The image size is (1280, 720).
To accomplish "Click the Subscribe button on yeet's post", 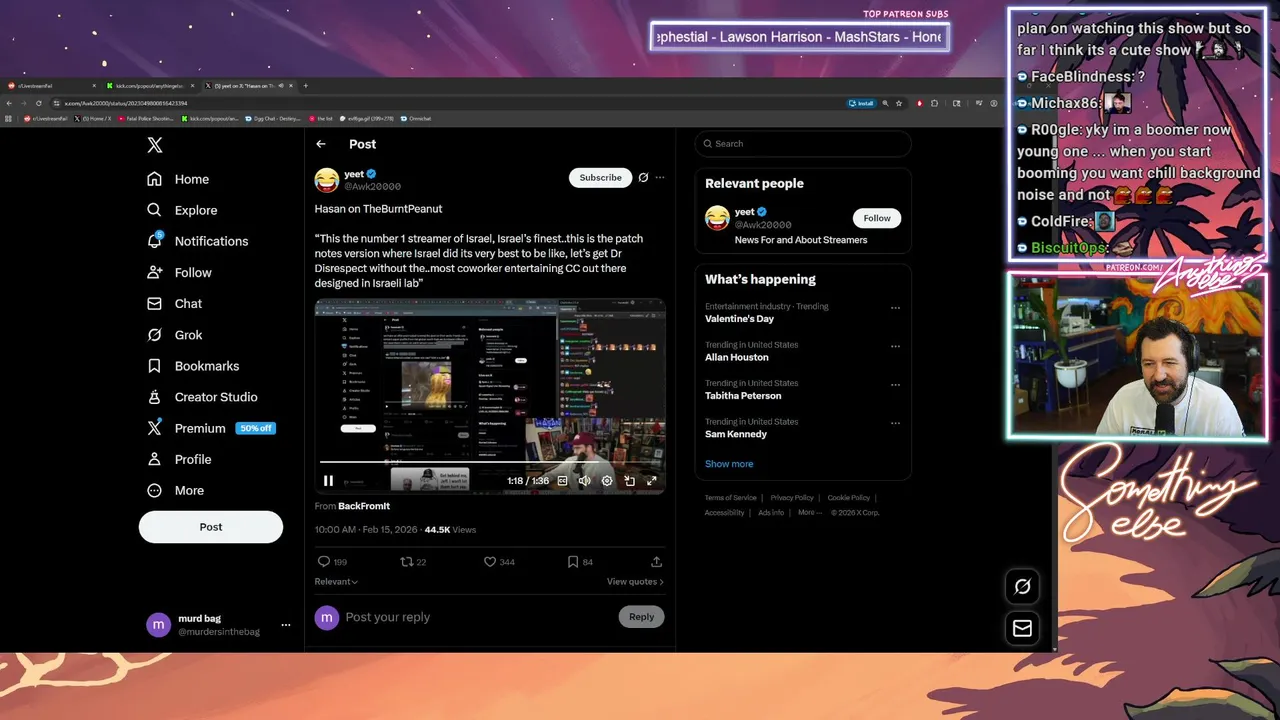I will point(600,177).
